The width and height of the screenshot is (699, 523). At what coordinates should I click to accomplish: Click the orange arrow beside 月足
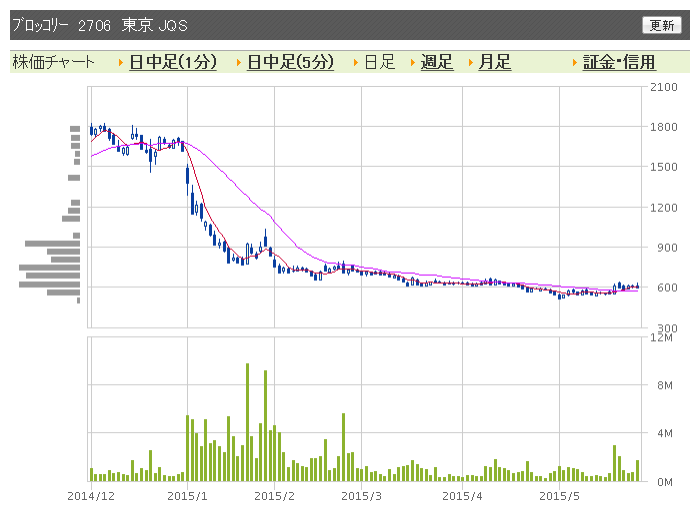pos(471,63)
